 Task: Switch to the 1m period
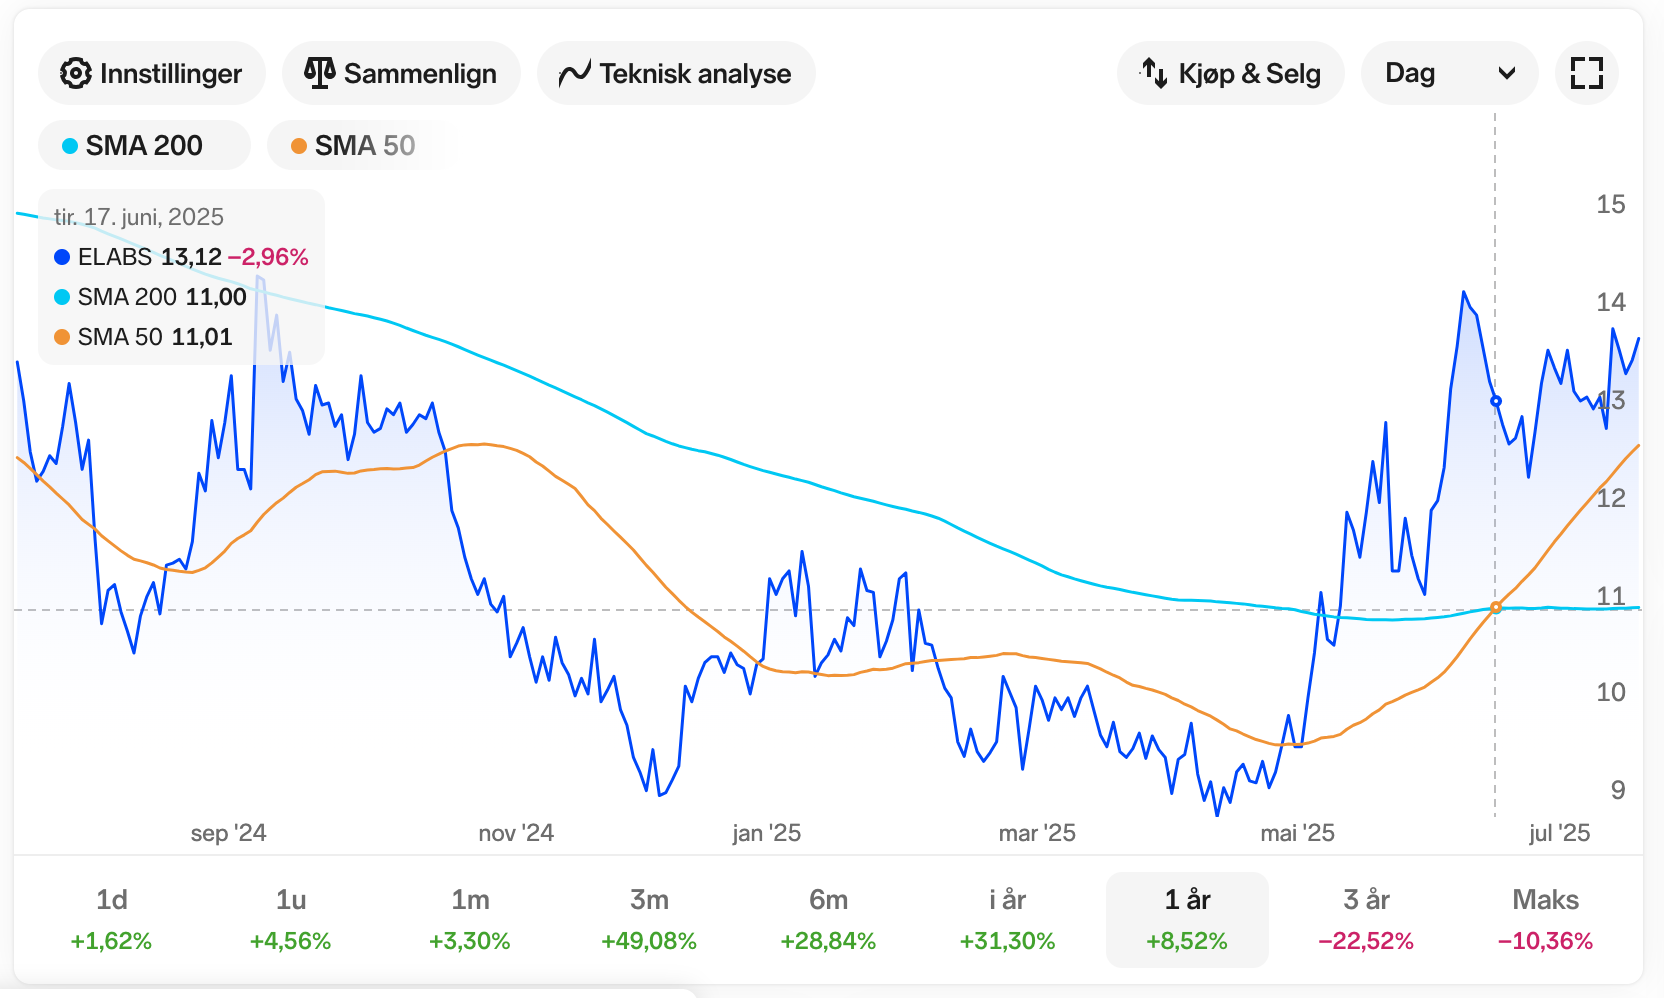470,919
